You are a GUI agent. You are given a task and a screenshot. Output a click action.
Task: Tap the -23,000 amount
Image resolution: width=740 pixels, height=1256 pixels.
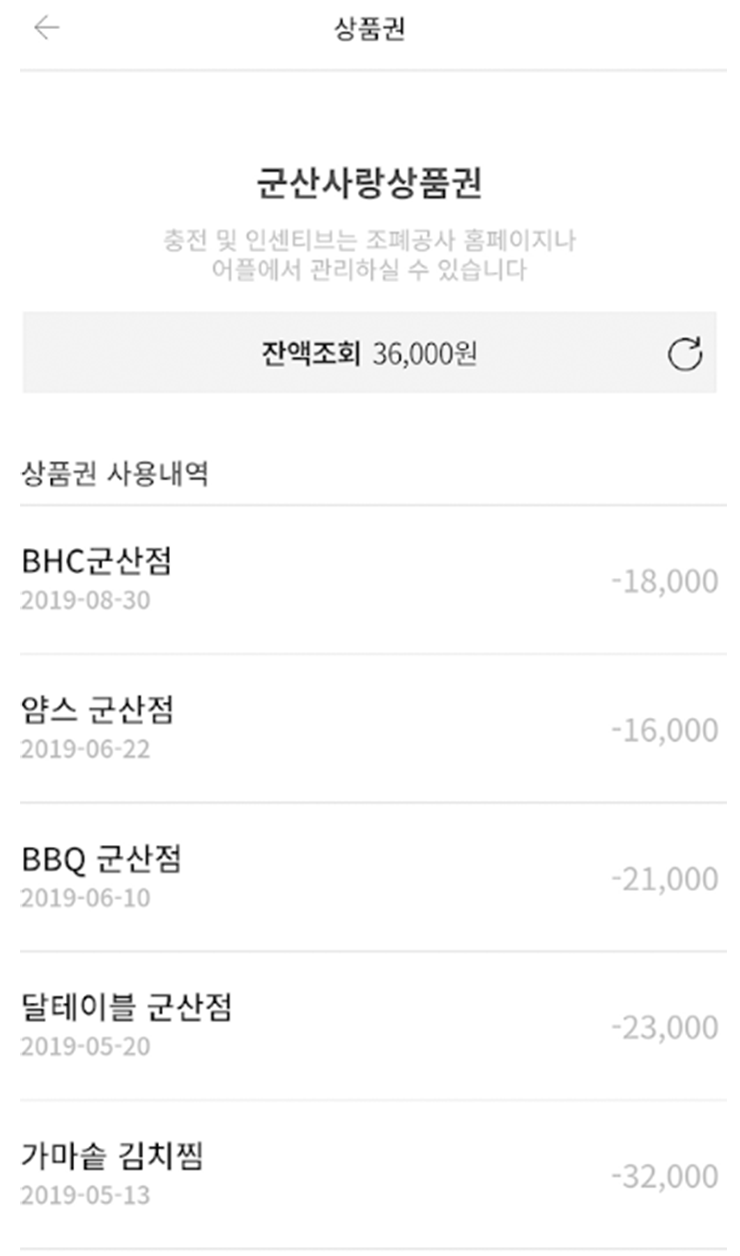click(x=664, y=1027)
